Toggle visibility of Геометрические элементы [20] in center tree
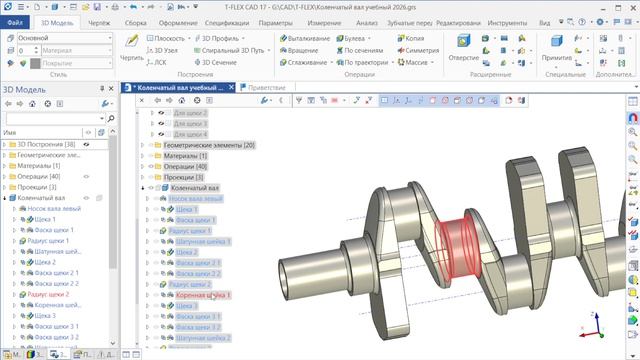Screen dimensions: 640x360 point(151,145)
